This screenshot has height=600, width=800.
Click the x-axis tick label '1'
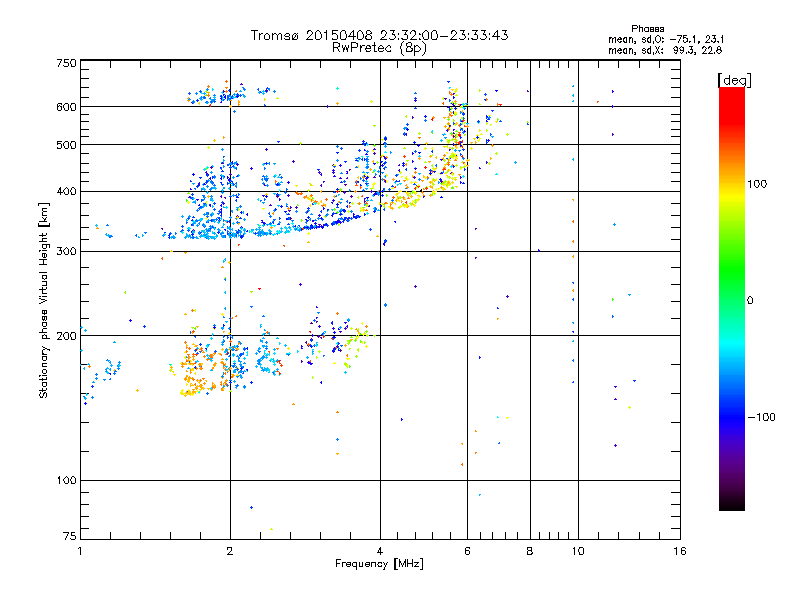80,551
